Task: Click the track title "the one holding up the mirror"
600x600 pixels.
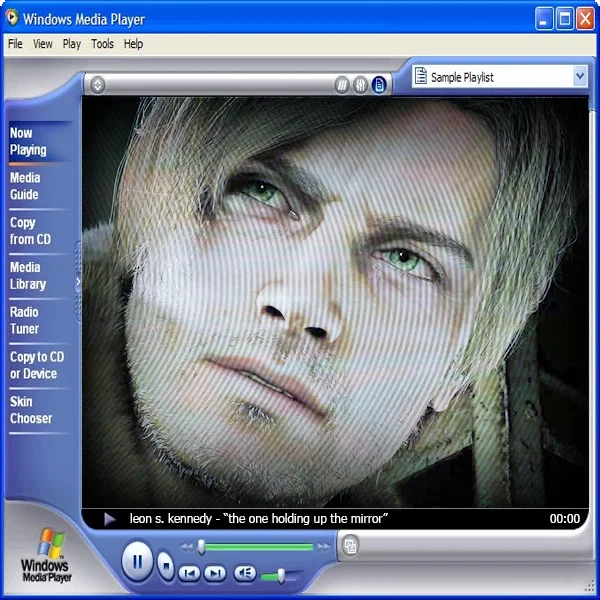Action: point(305,518)
